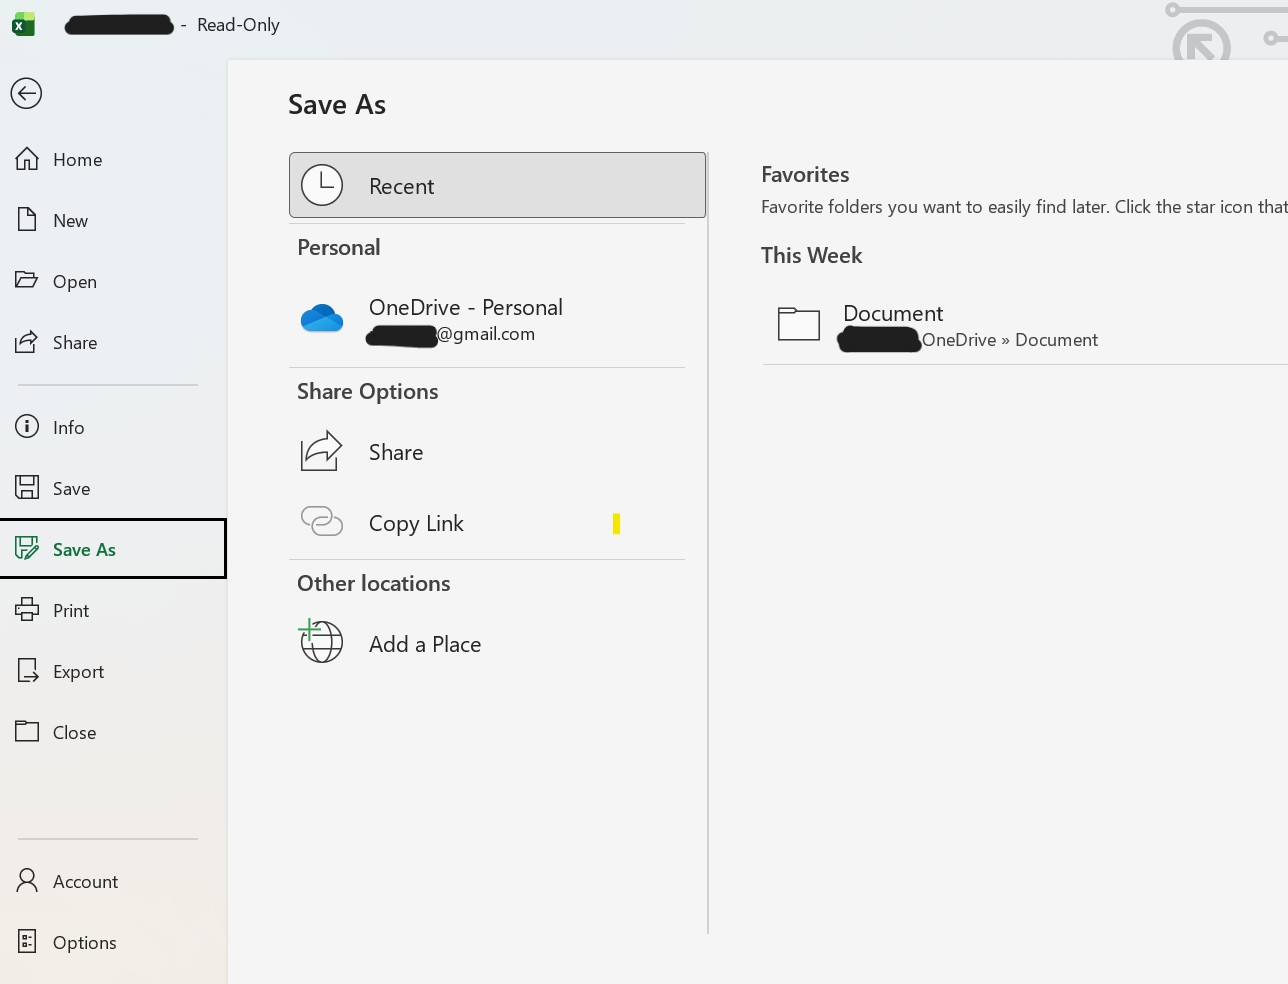Open Excel Options
This screenshot has width=1288, height=984.
[x=113, y=942]
